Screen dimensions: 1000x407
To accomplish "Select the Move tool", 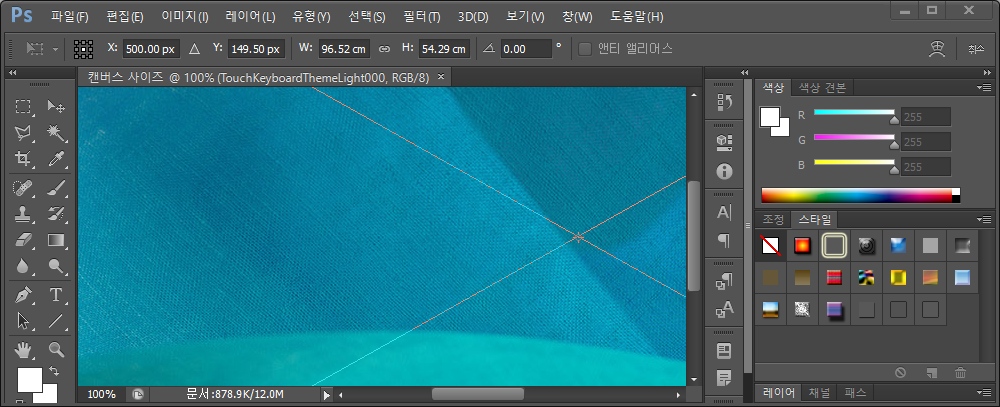I will click(x=56, y=107).
